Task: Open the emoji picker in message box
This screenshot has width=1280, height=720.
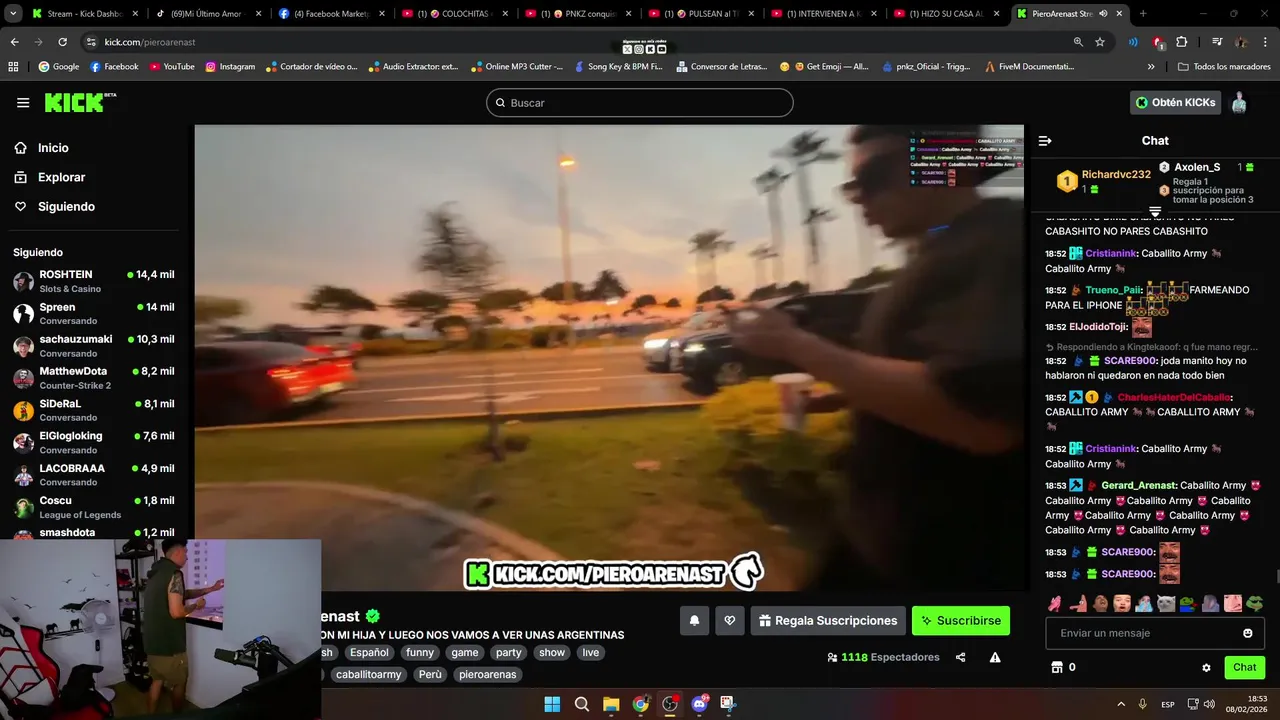Action: coord(1248,633)
